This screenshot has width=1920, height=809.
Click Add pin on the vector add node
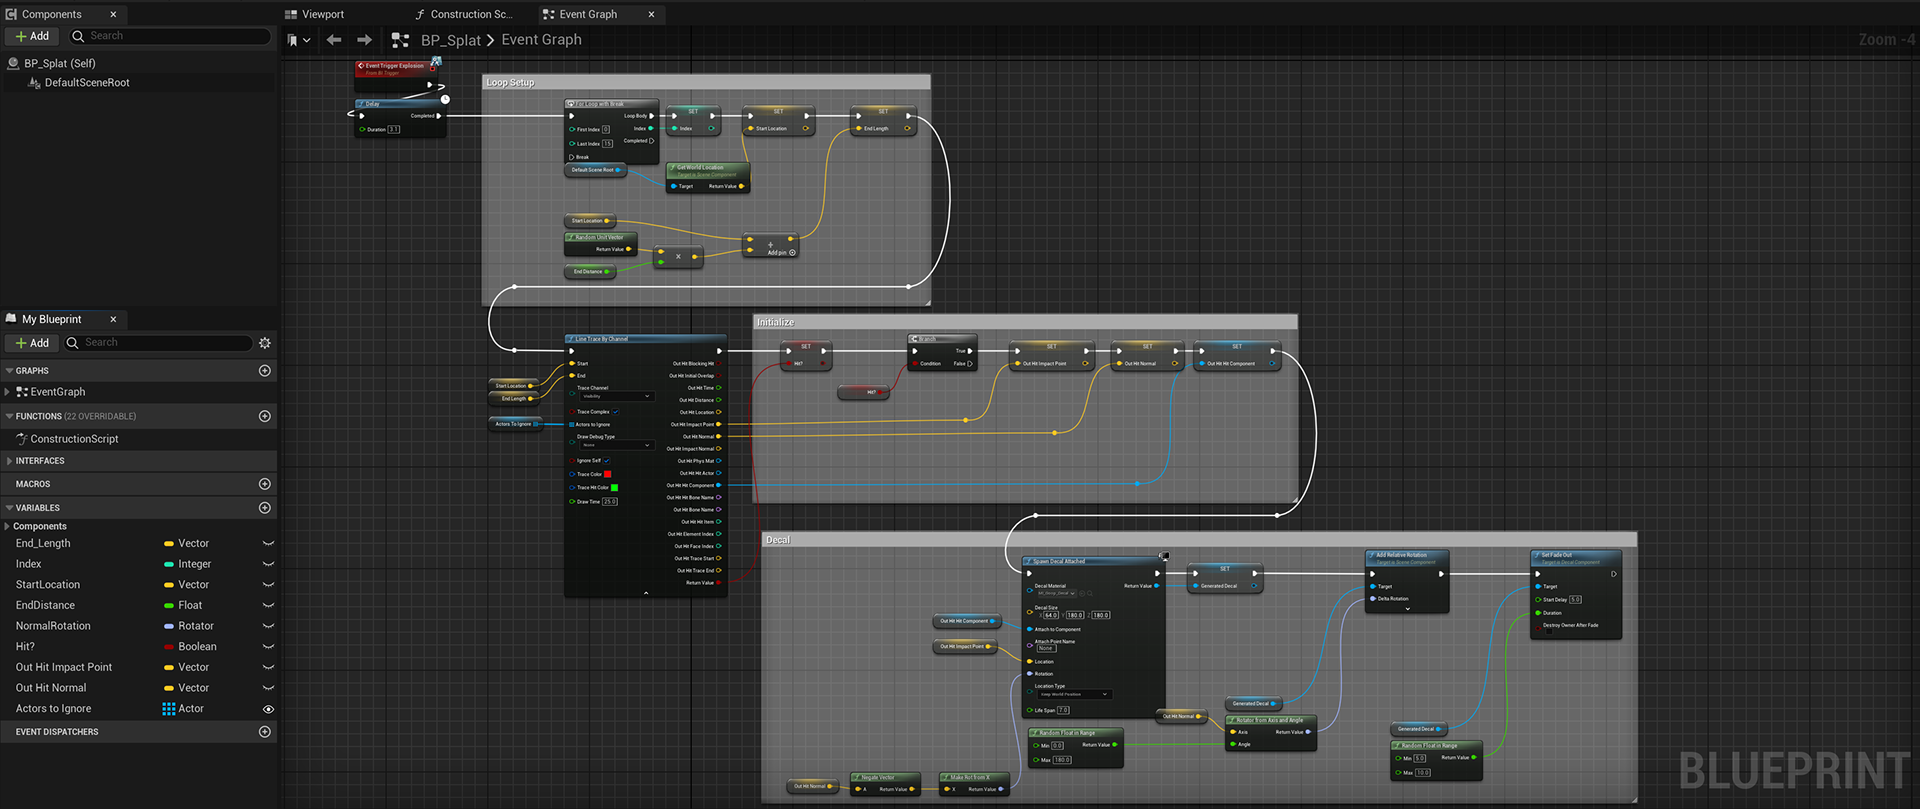(x=782, y=253)
